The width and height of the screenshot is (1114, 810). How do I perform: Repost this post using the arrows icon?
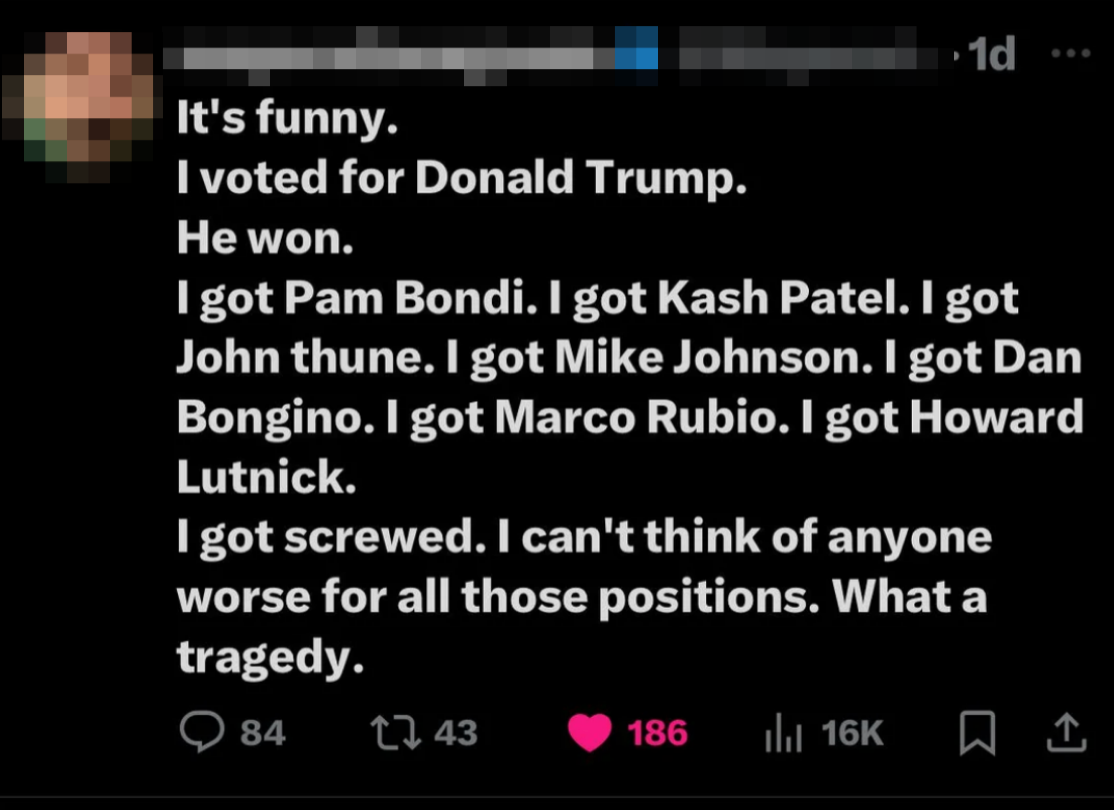pos(392,733)
